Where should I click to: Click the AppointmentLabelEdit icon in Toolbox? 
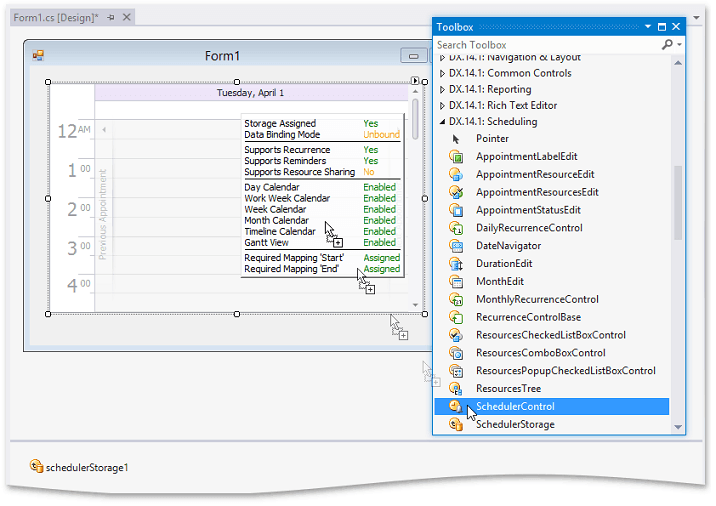(456, 157)
